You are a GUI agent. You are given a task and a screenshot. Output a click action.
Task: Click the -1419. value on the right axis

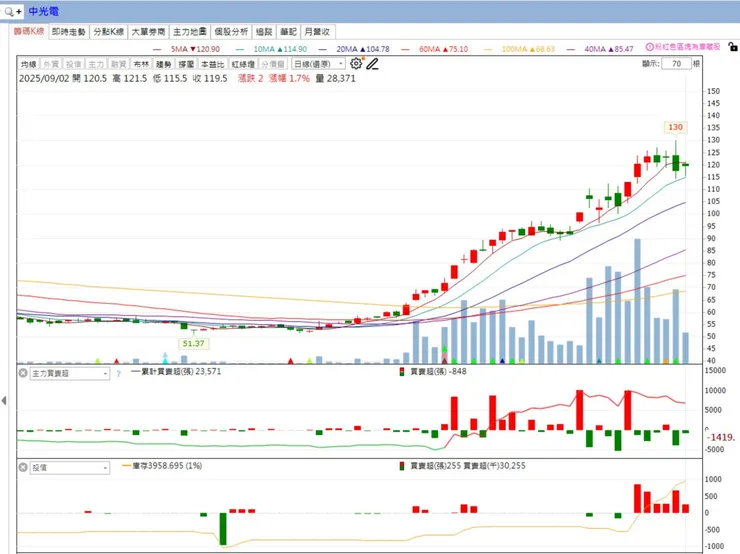(x=722, y=437)
